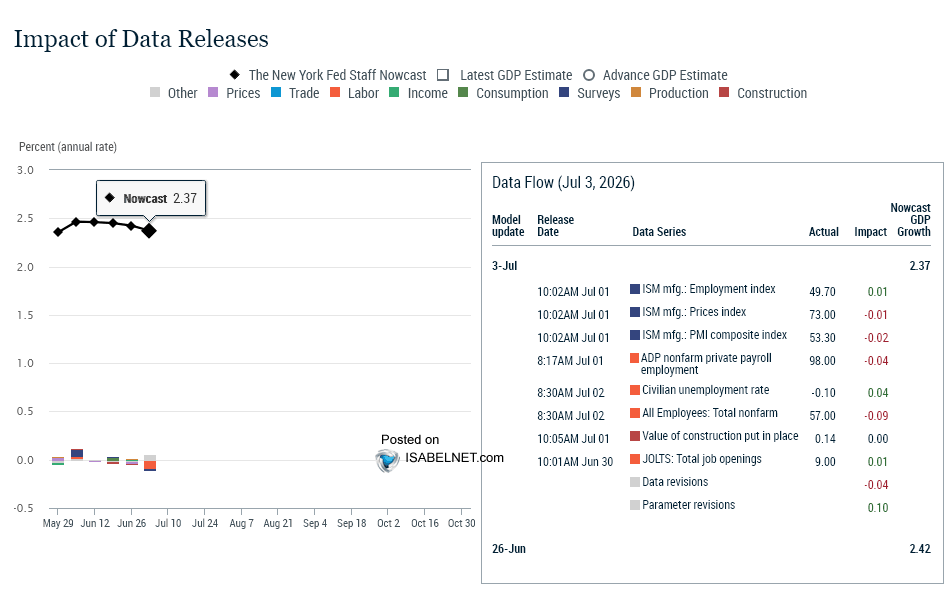Screen dimensions: 950x610
Task: Select ADP nonfarm private payroll employment row
Action: pos(712,364)
